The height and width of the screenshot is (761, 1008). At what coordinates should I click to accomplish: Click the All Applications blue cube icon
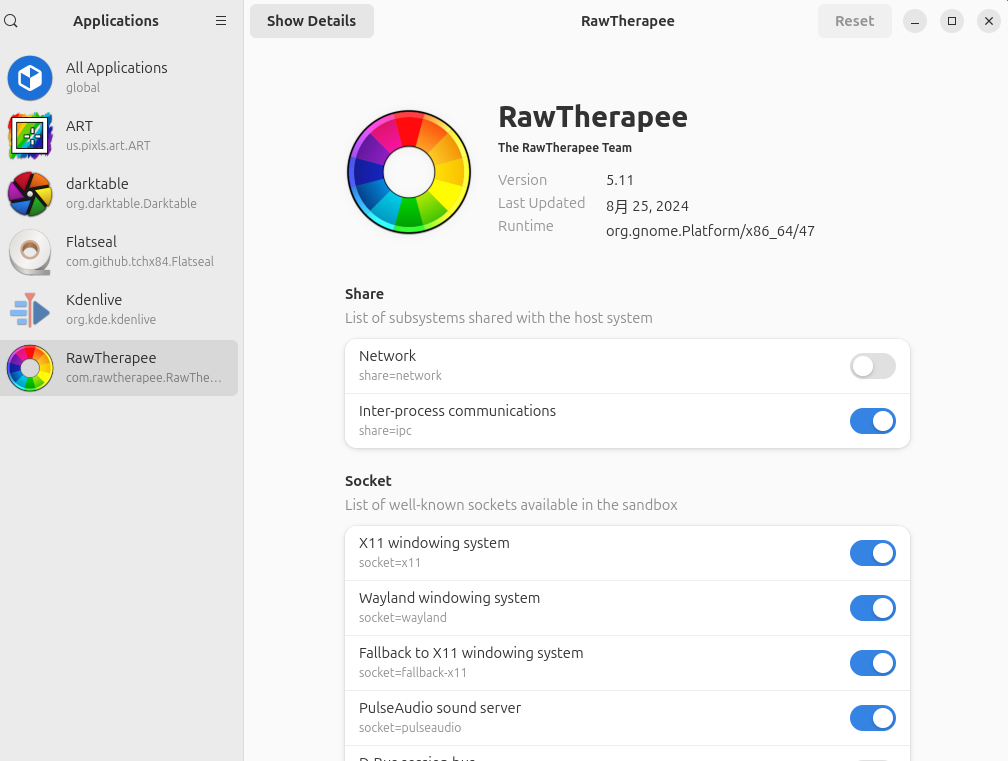[x=30, y=78]
